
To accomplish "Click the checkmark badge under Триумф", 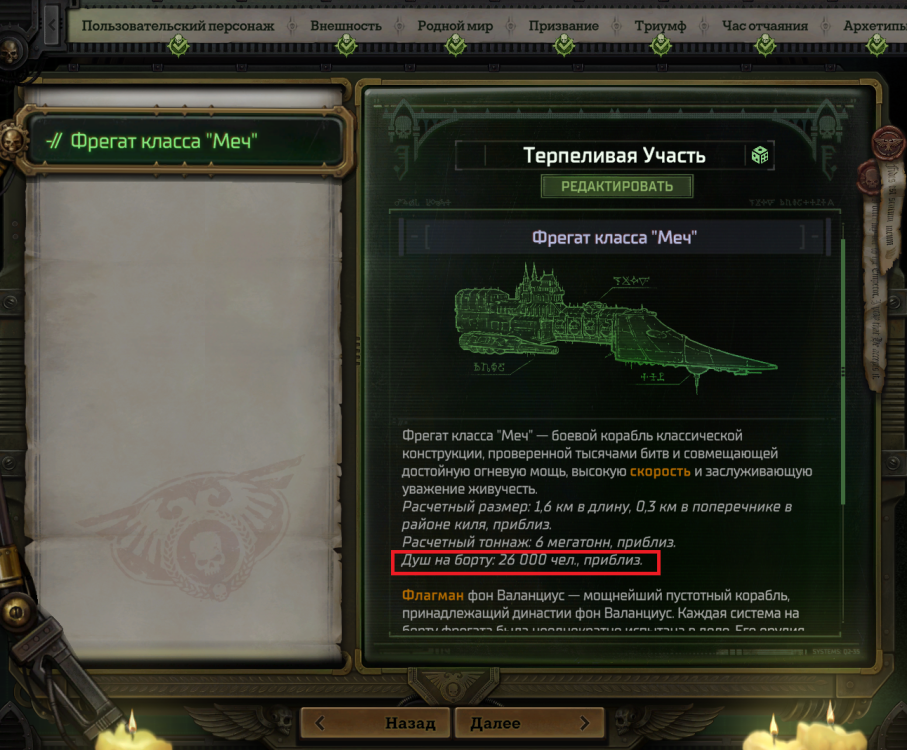I will (x=661, y=45).
